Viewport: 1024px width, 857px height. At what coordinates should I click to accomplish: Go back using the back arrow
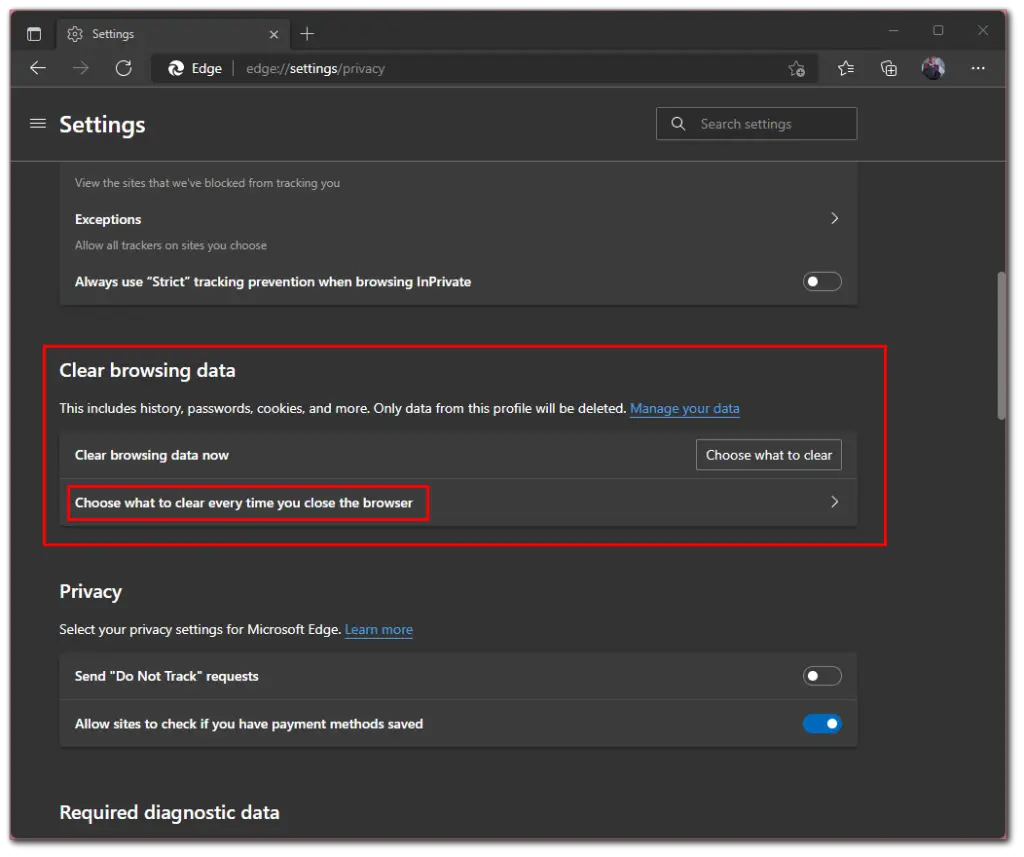coord(38,68)
